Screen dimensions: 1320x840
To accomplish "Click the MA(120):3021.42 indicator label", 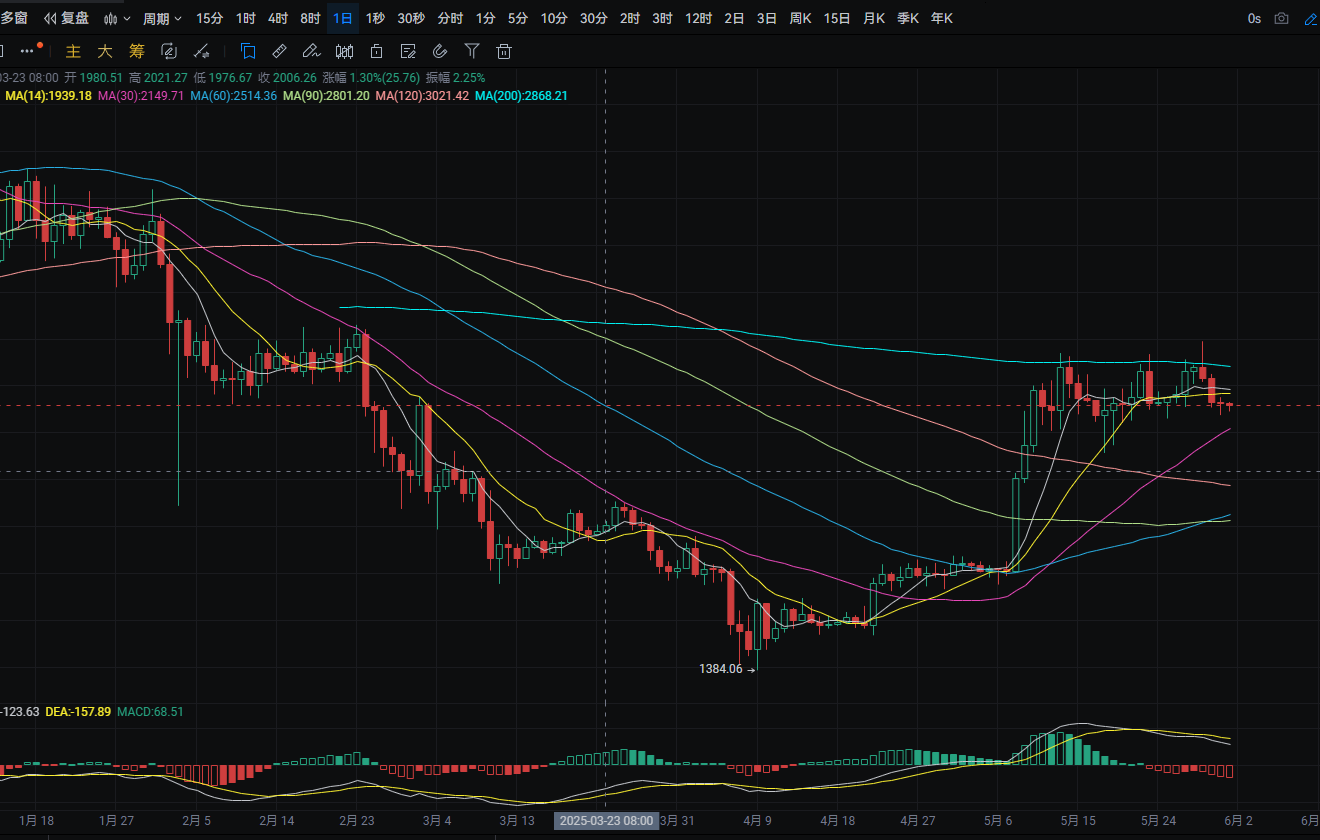I will pyautogui.click(x=422, y=96).
